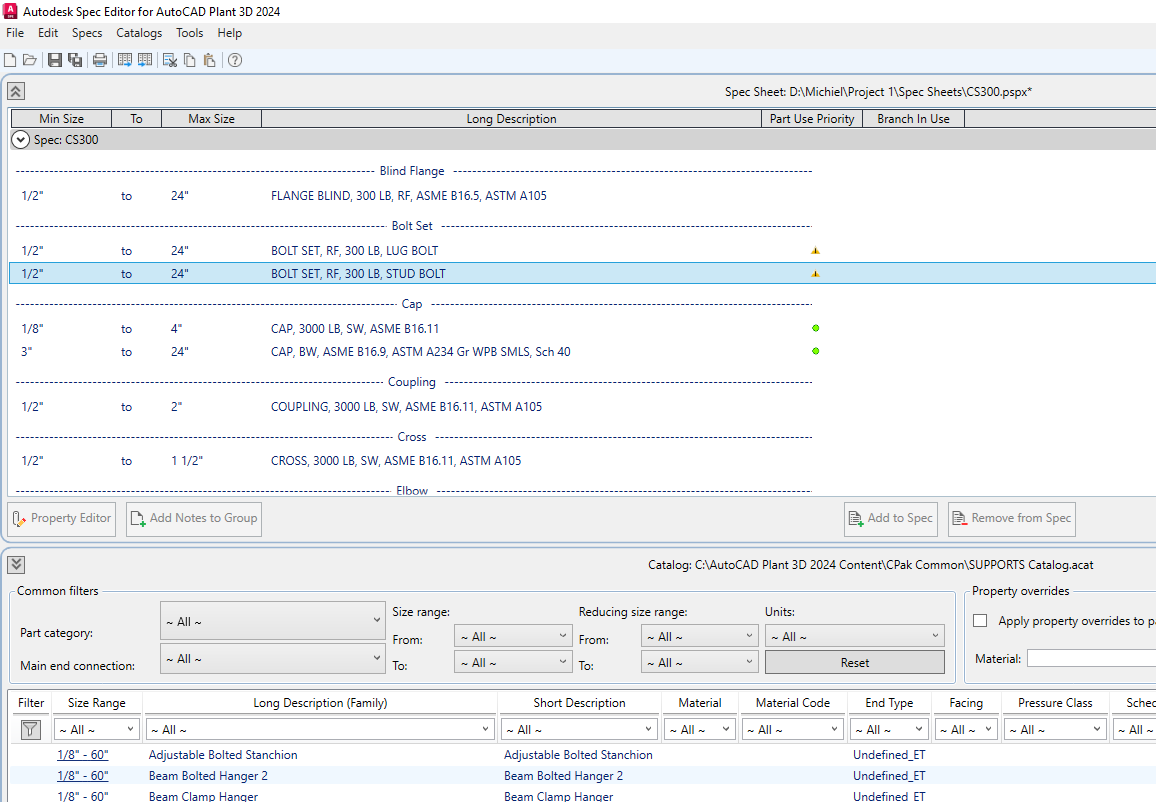The image size is (1156, 802).
Task: Select BOLT SET, RF, 300 LB, LUG BOLT row
Action: (582, 251)
